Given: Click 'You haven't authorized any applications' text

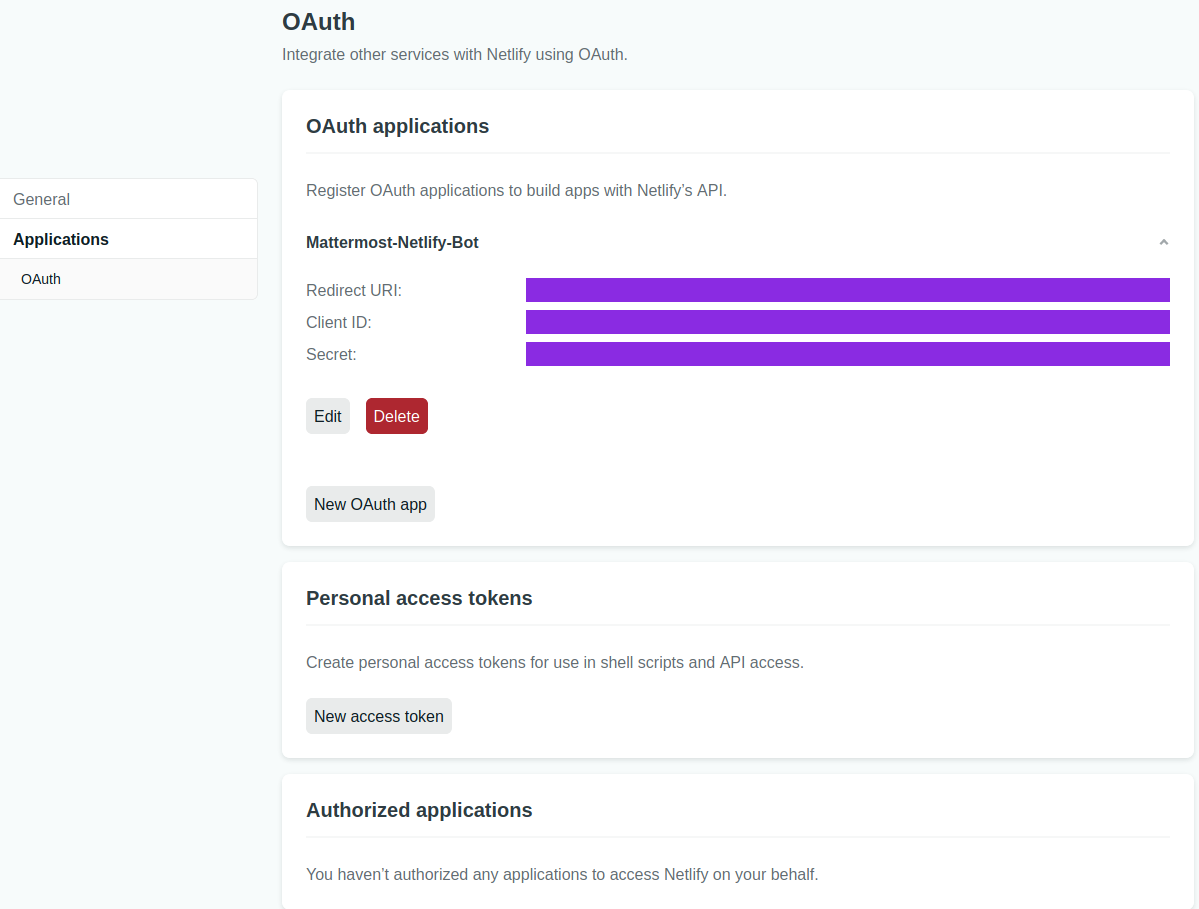Looking at the screenshot, I should coord(562,874).
